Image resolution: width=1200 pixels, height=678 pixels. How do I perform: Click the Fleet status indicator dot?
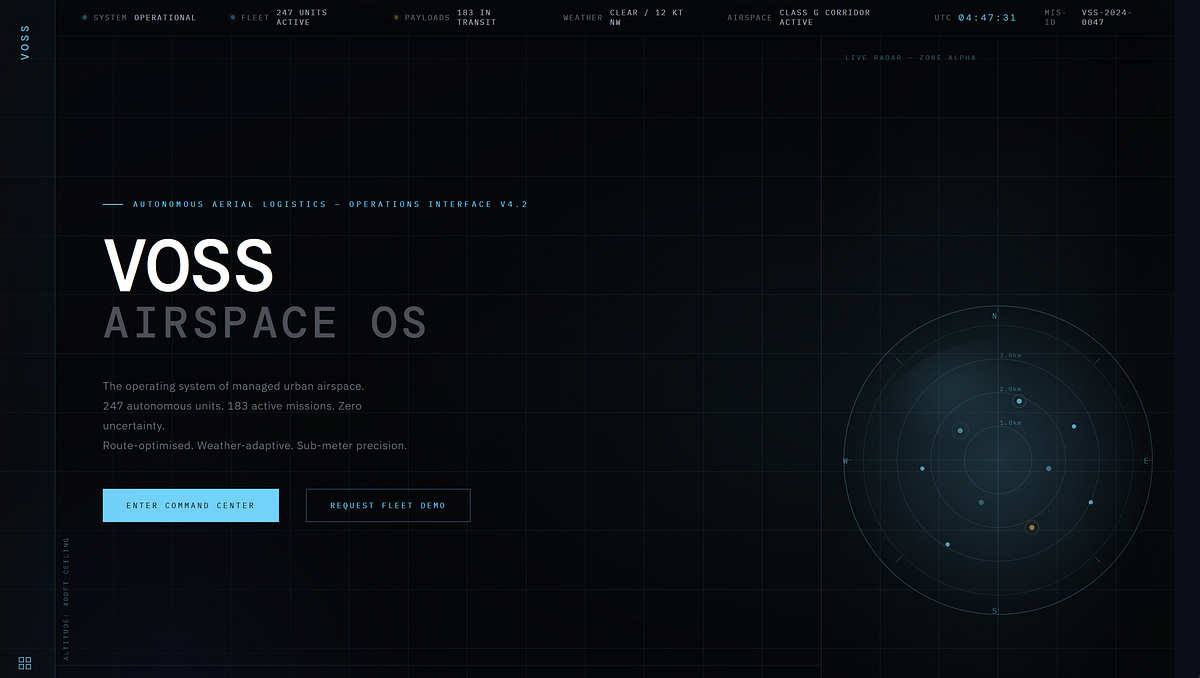pos(232,18)
